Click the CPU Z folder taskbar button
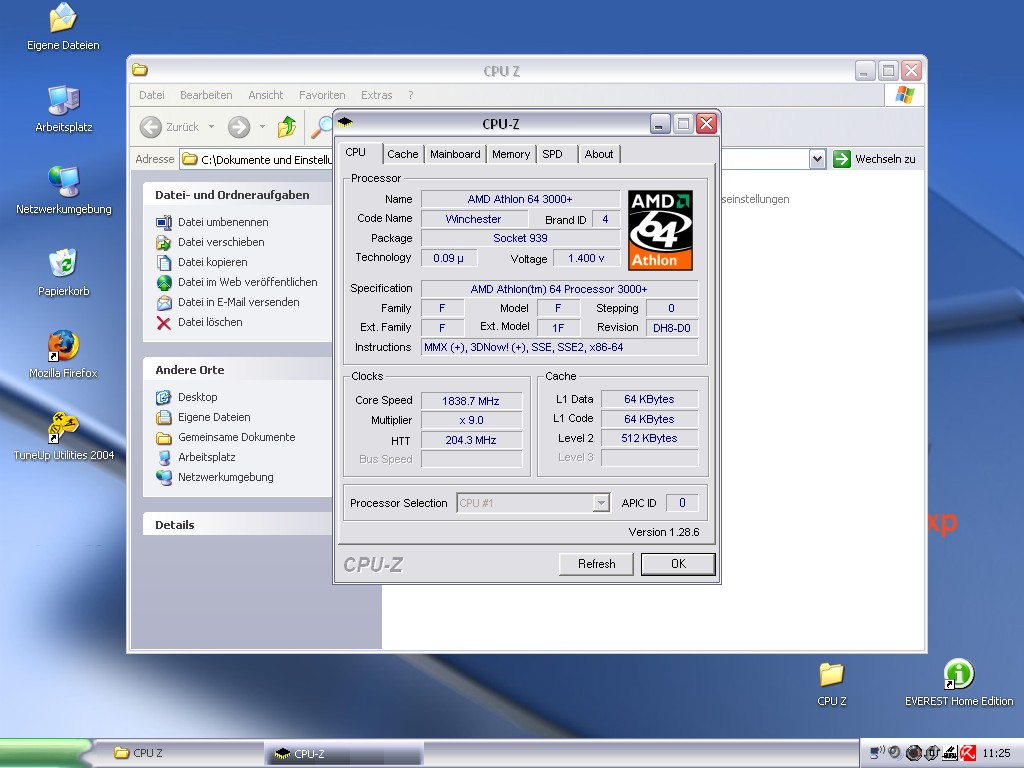 180,753
